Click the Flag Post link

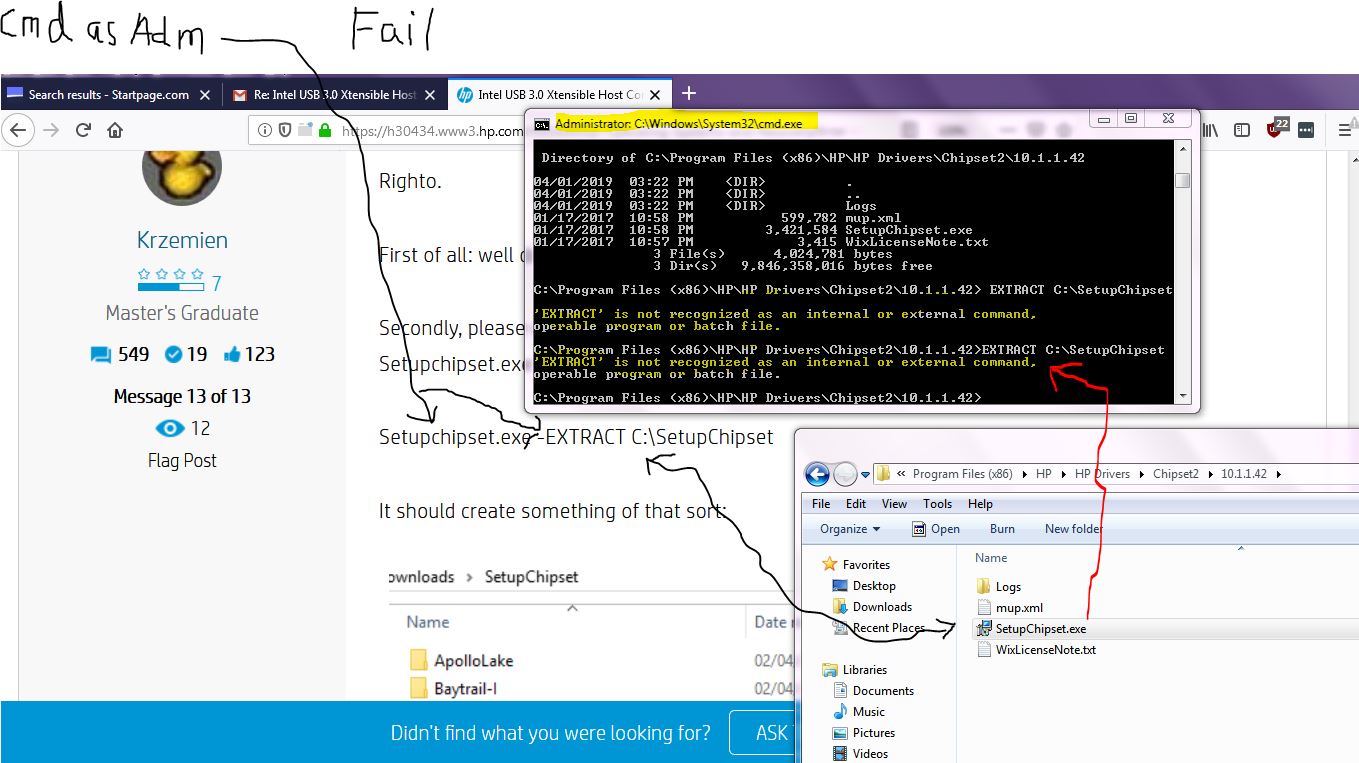pos(182,461)
